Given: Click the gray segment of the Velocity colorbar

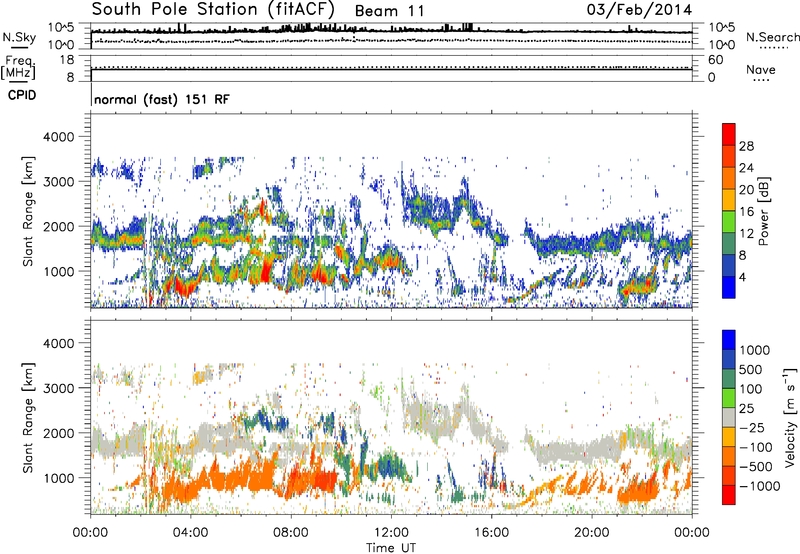Looking at the screenshot, I should tap(729, 417).
